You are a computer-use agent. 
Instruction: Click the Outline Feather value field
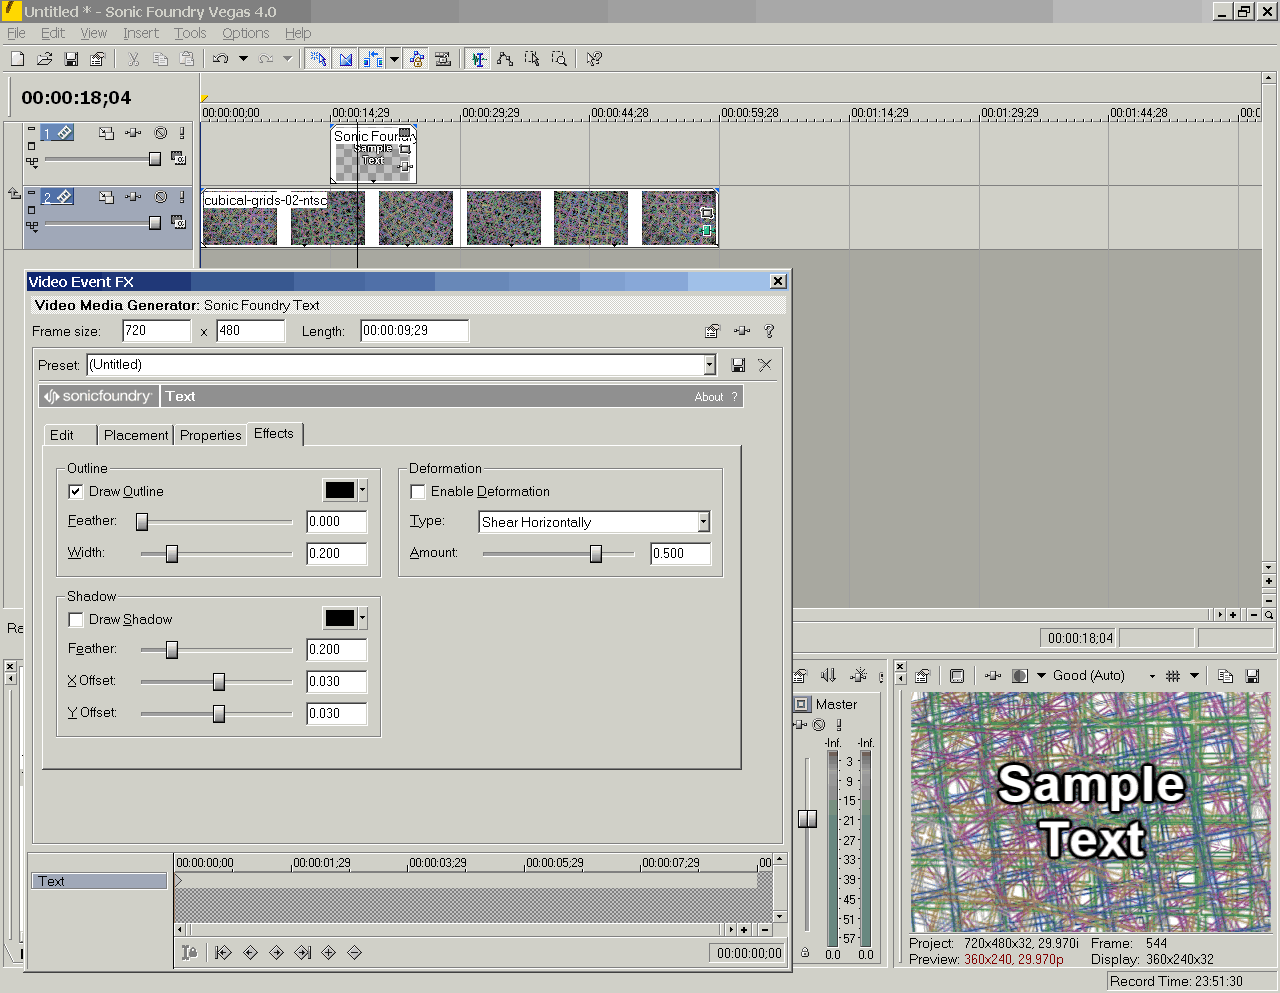pos(336,521)
